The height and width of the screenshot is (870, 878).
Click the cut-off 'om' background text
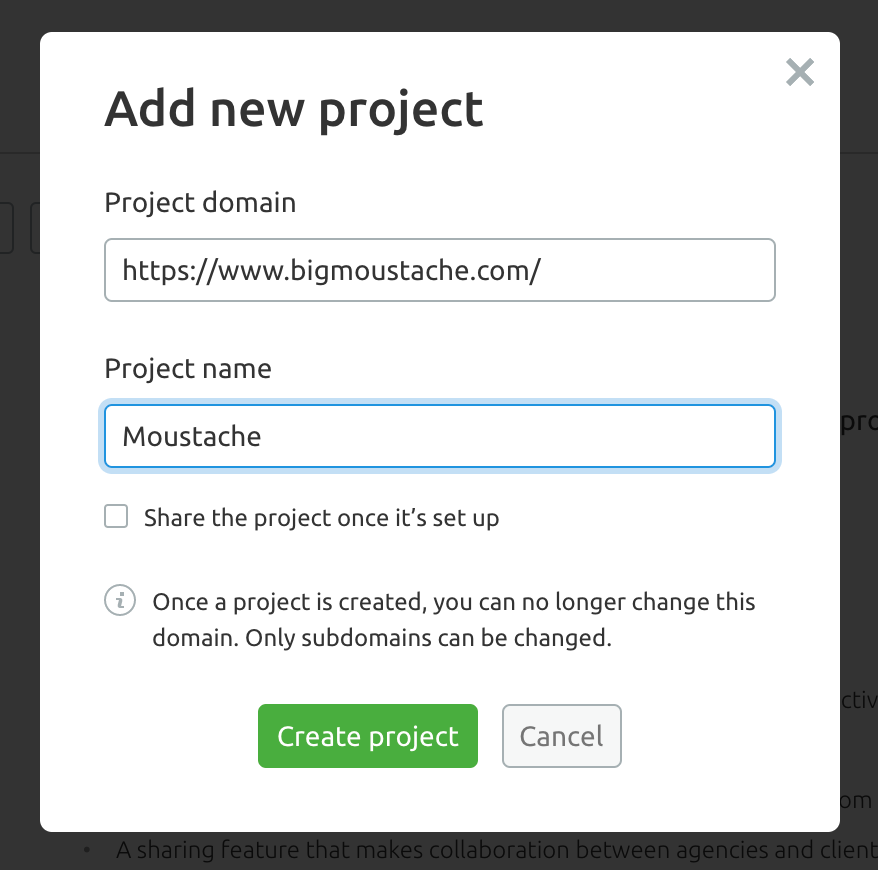857,801
